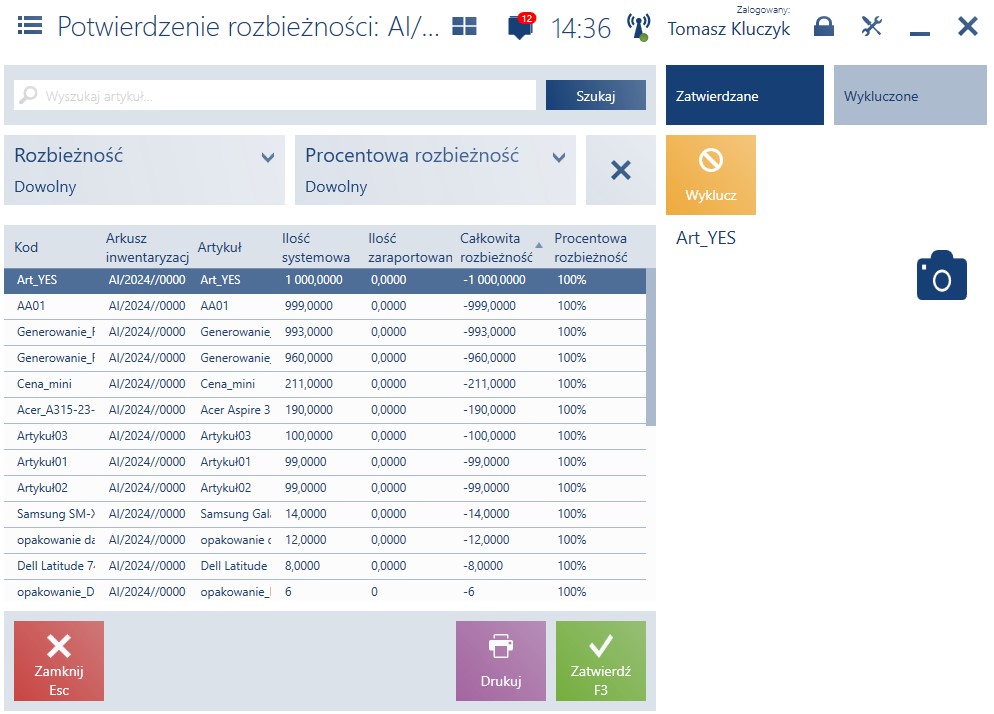Select the row with discrepancy -12,0000

click(325, 540)
